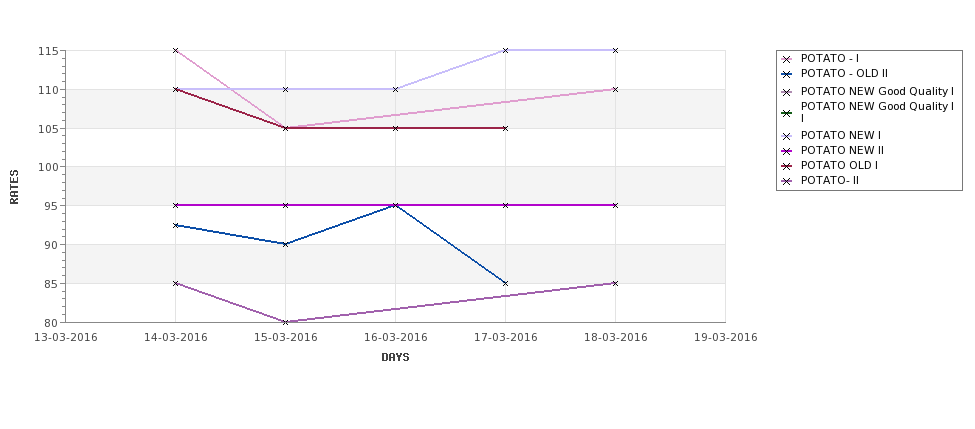This screenshot has height=429, width=975.
Task: Click the POTATO - I legend marker
Action: tap(787, 59)
